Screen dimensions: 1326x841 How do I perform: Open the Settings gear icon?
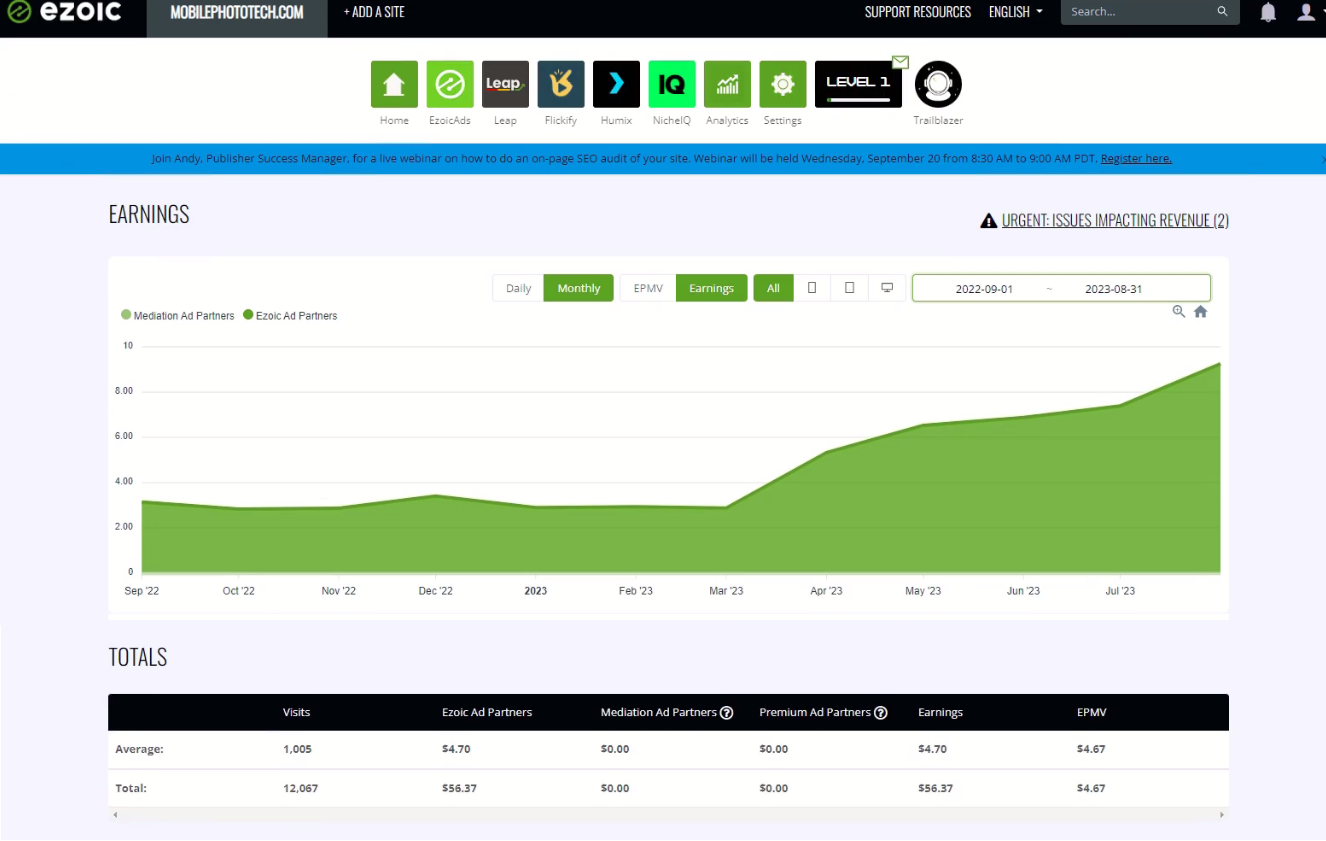pyautogui.click(x=783, y=84)
